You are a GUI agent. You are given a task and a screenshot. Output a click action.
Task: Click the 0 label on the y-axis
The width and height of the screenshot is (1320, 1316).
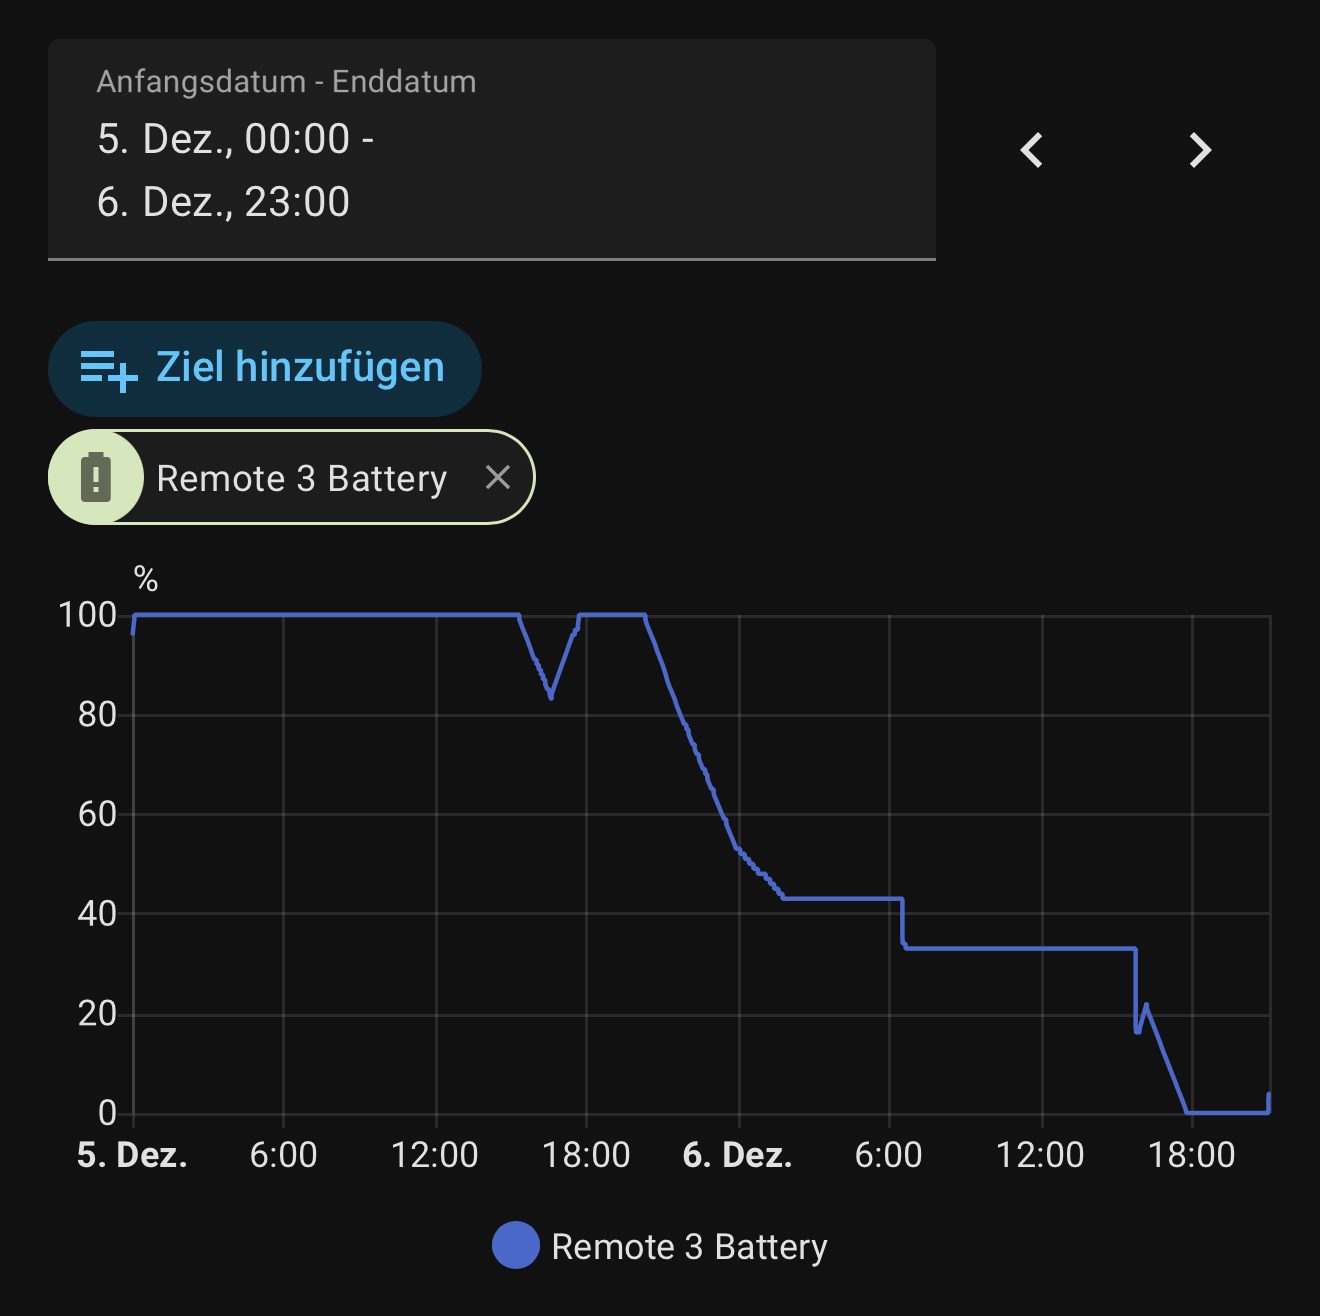[x=107, y=1112]
